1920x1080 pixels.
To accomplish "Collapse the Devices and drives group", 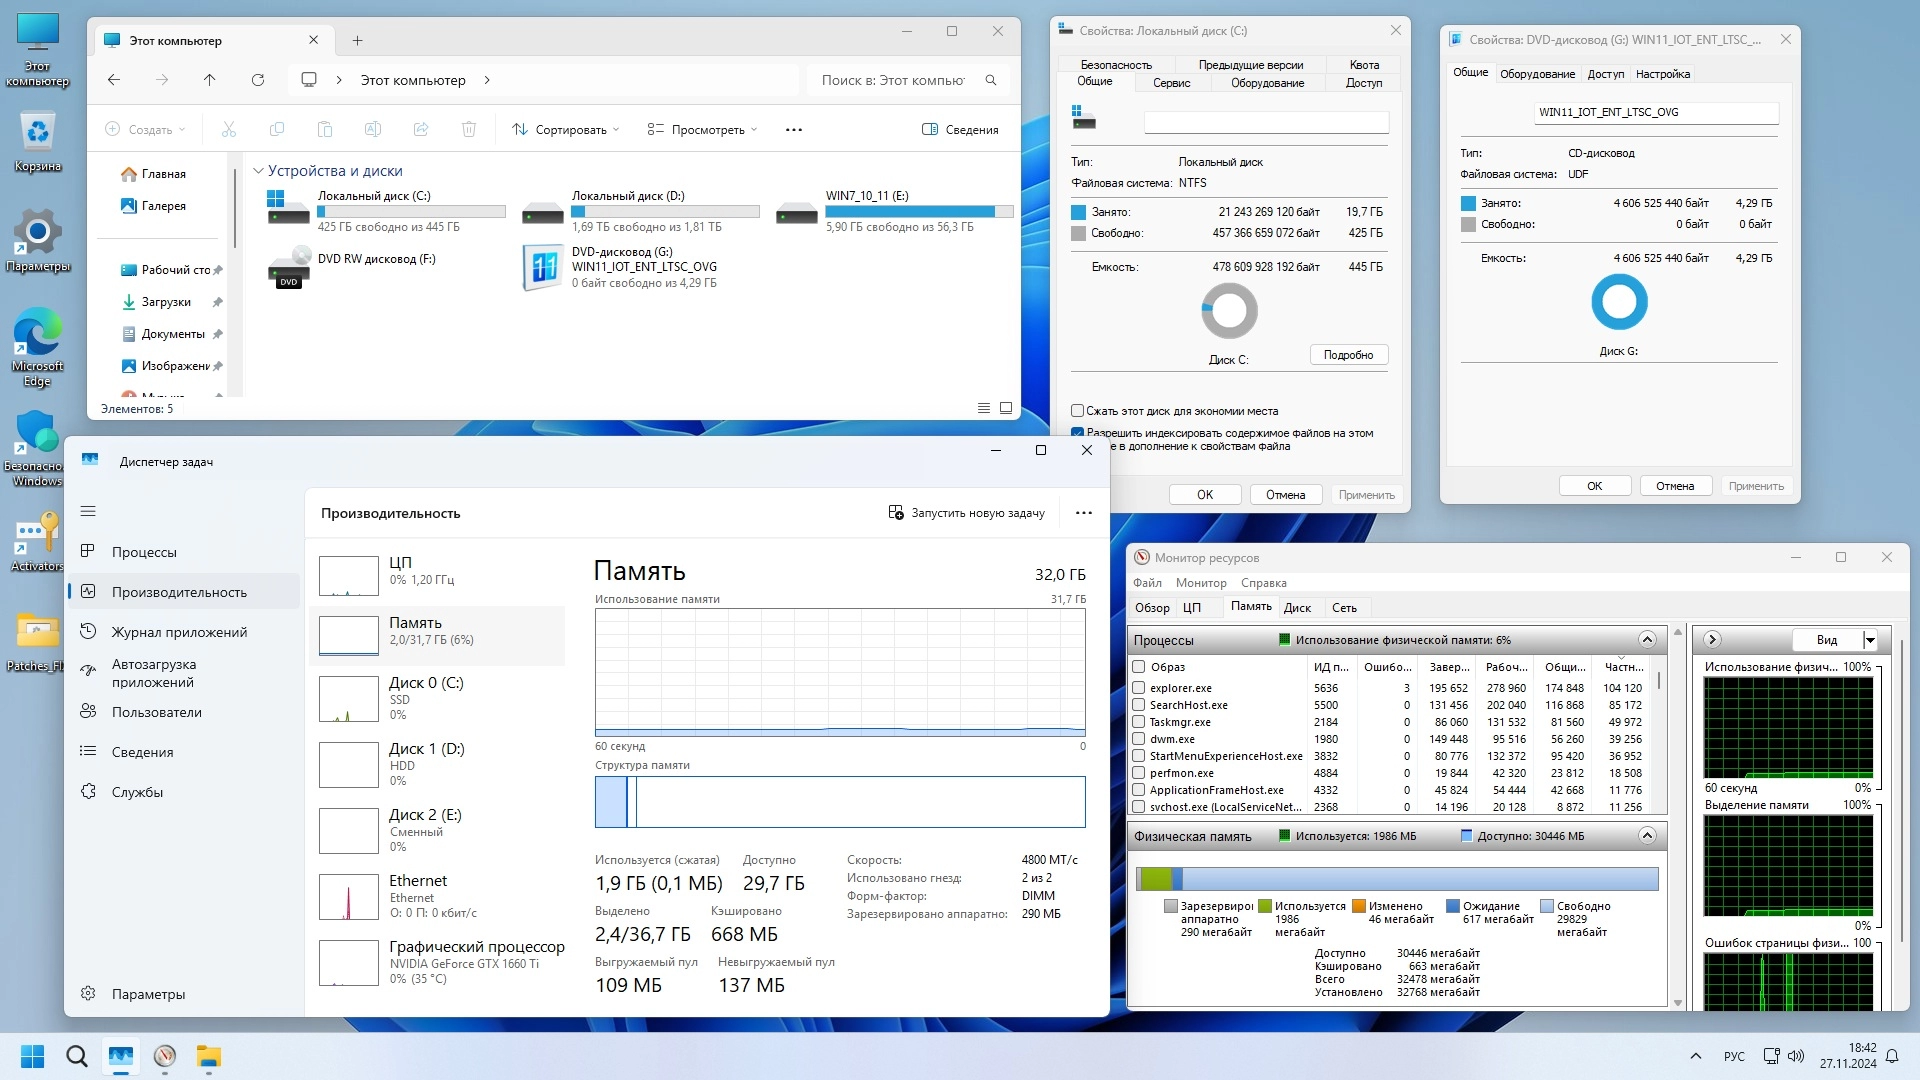I will [x=258, y=171].
